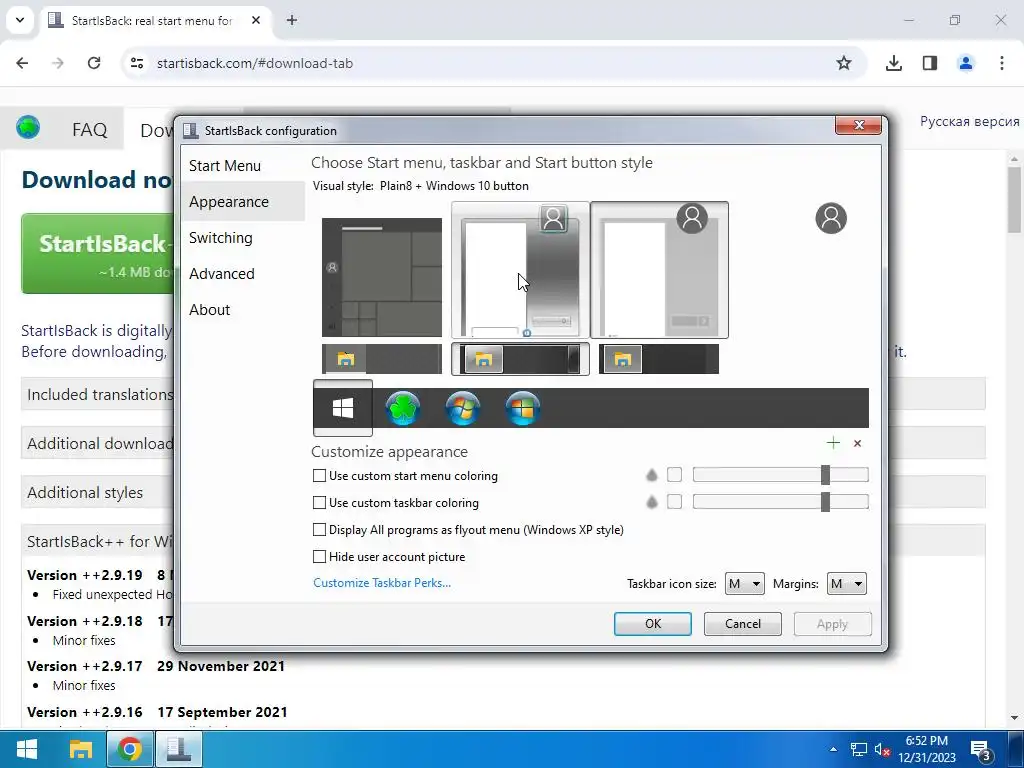The height and width of the screenshot is (768, 1024).
Task: Open the muted volume tray icon
Action: (882, 750)
